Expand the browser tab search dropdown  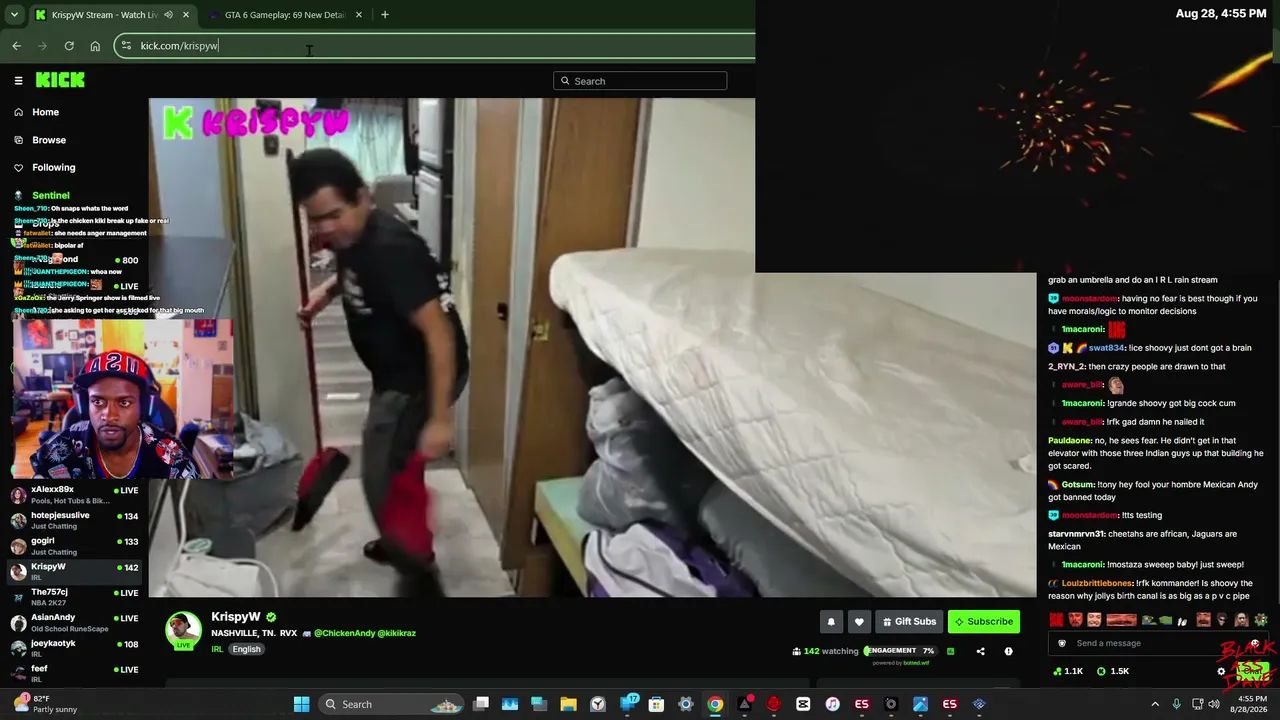pos(13,15)
